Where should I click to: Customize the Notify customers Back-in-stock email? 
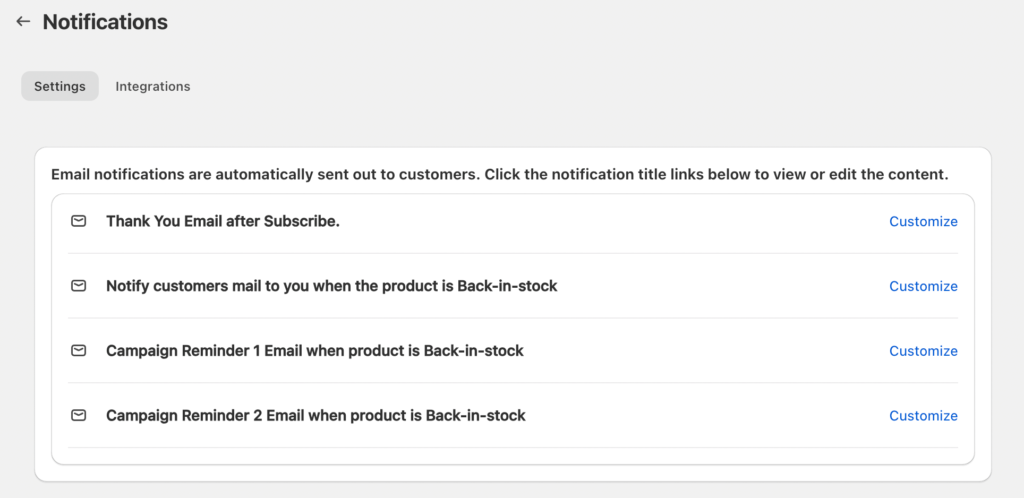[923, 286]
